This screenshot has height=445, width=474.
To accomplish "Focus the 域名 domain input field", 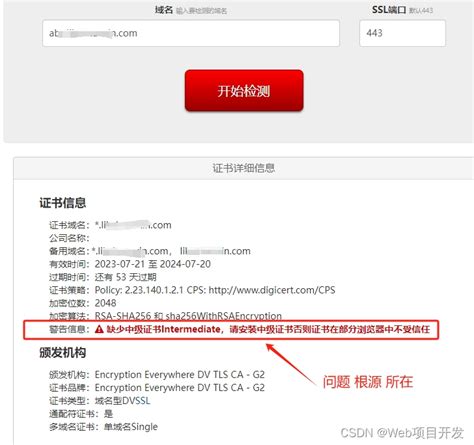I will coord(191,33).
